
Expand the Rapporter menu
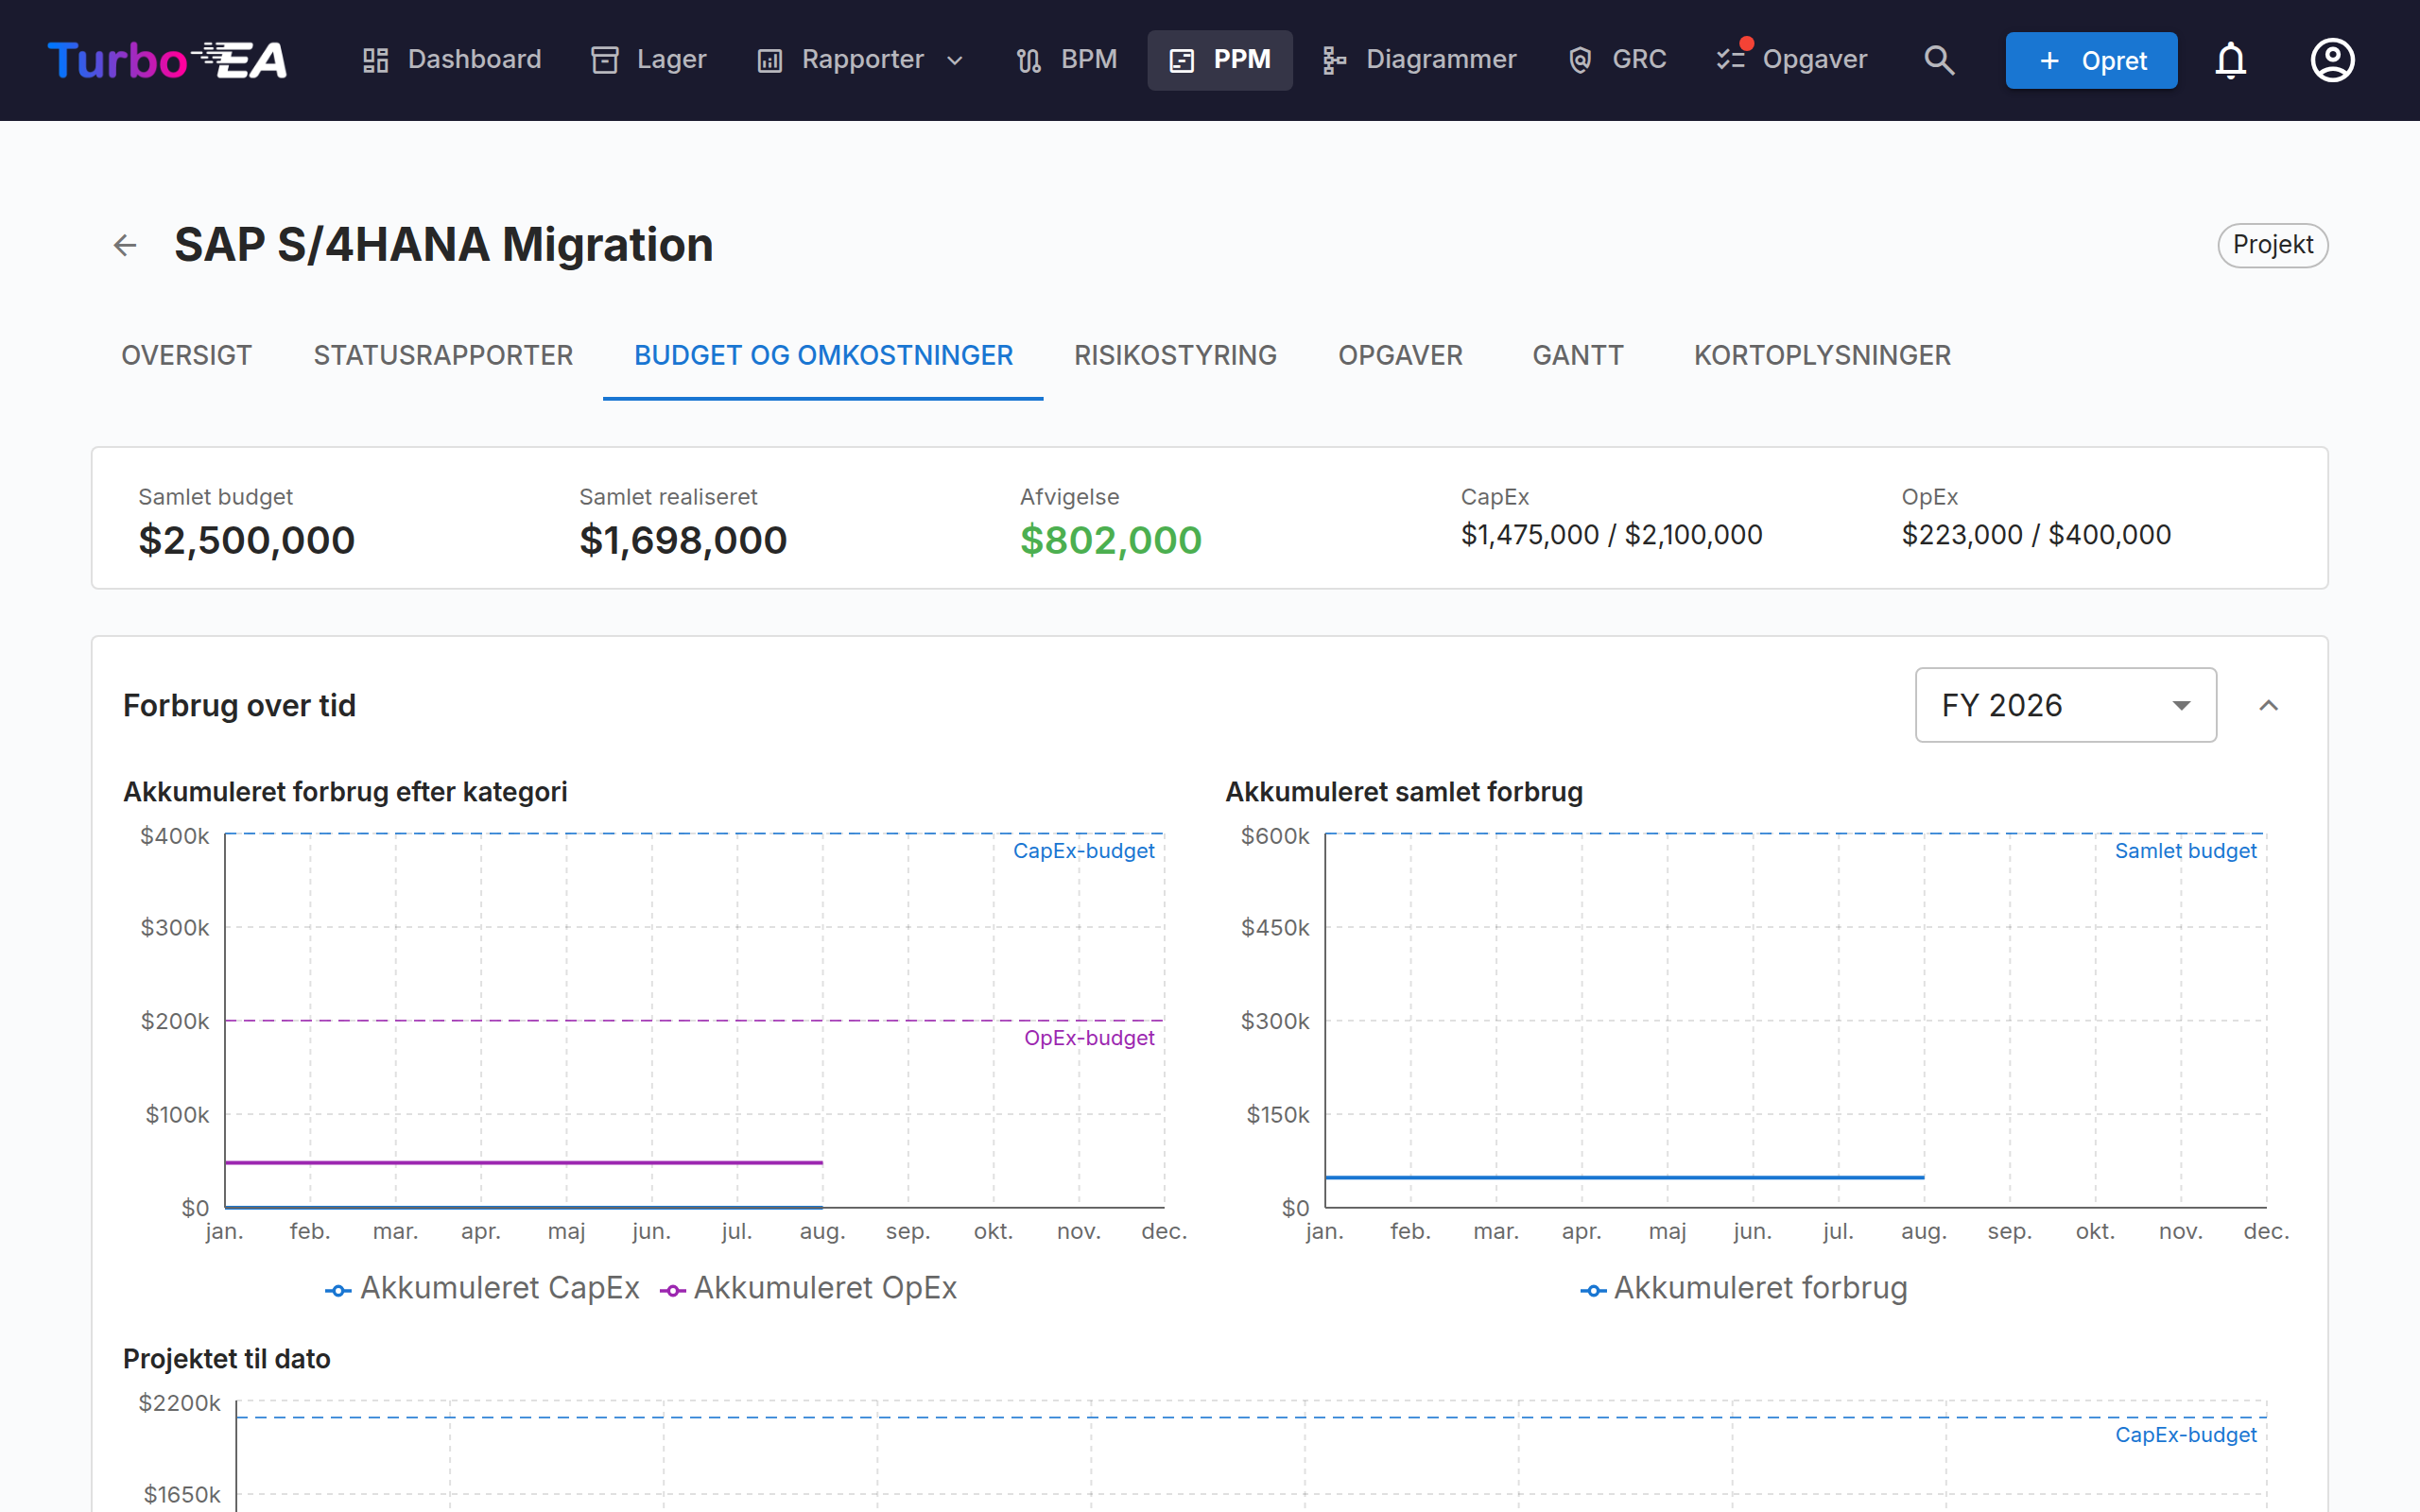click(861, 60)
